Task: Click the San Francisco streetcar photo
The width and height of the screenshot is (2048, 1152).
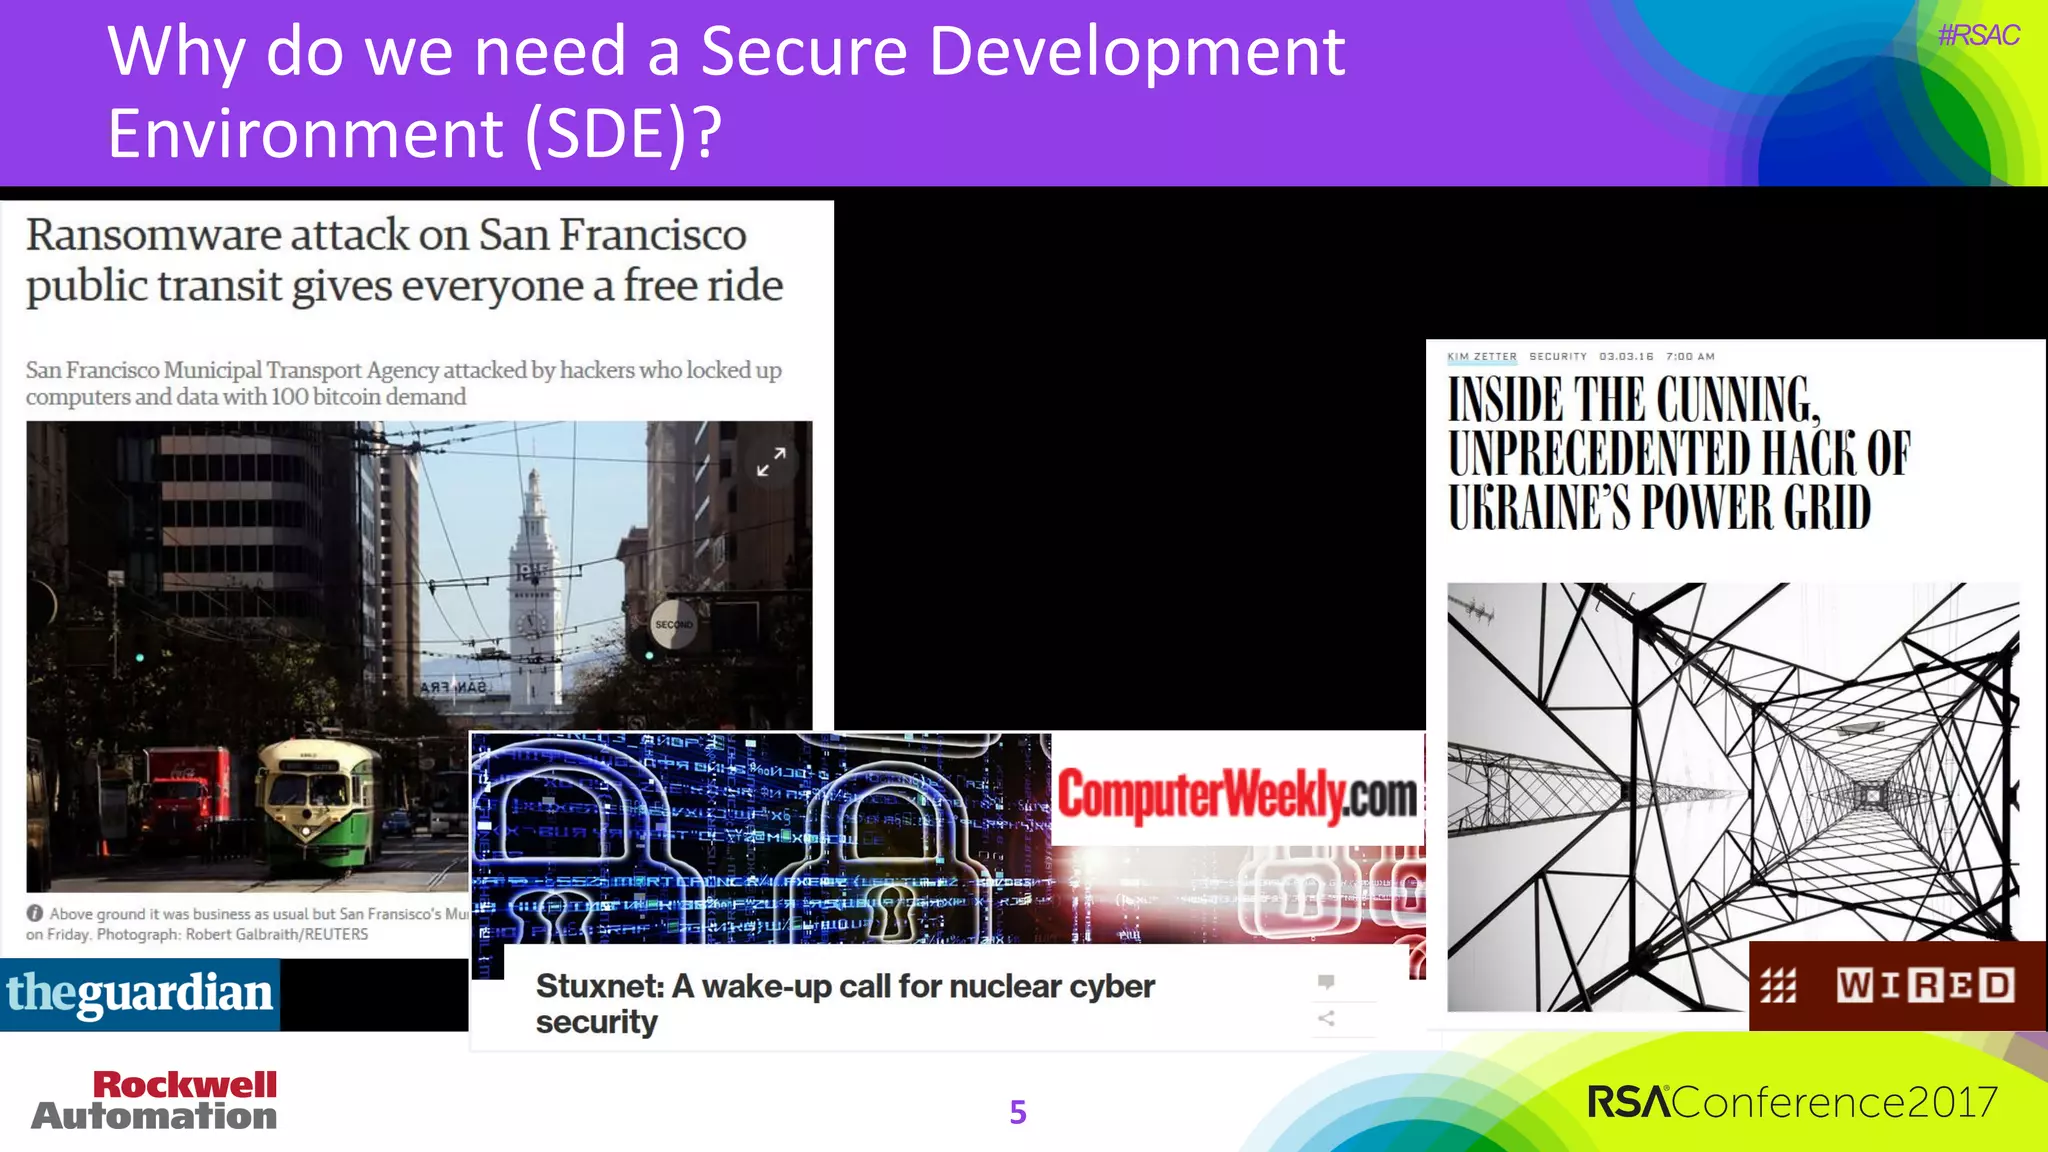Action: pyautogui.click(x=419, y=656)
